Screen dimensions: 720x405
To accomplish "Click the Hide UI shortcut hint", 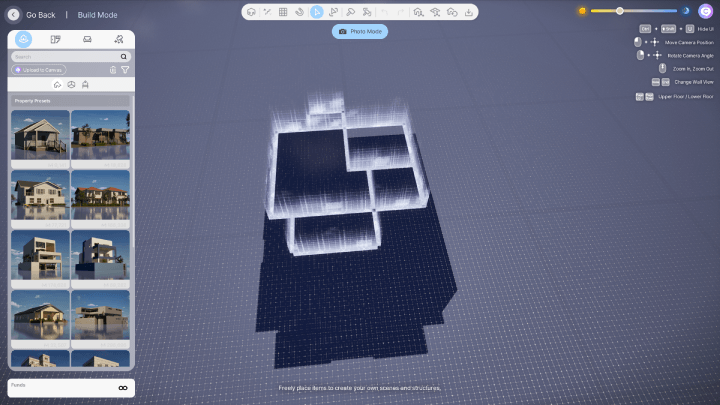I will click(676, 29).
